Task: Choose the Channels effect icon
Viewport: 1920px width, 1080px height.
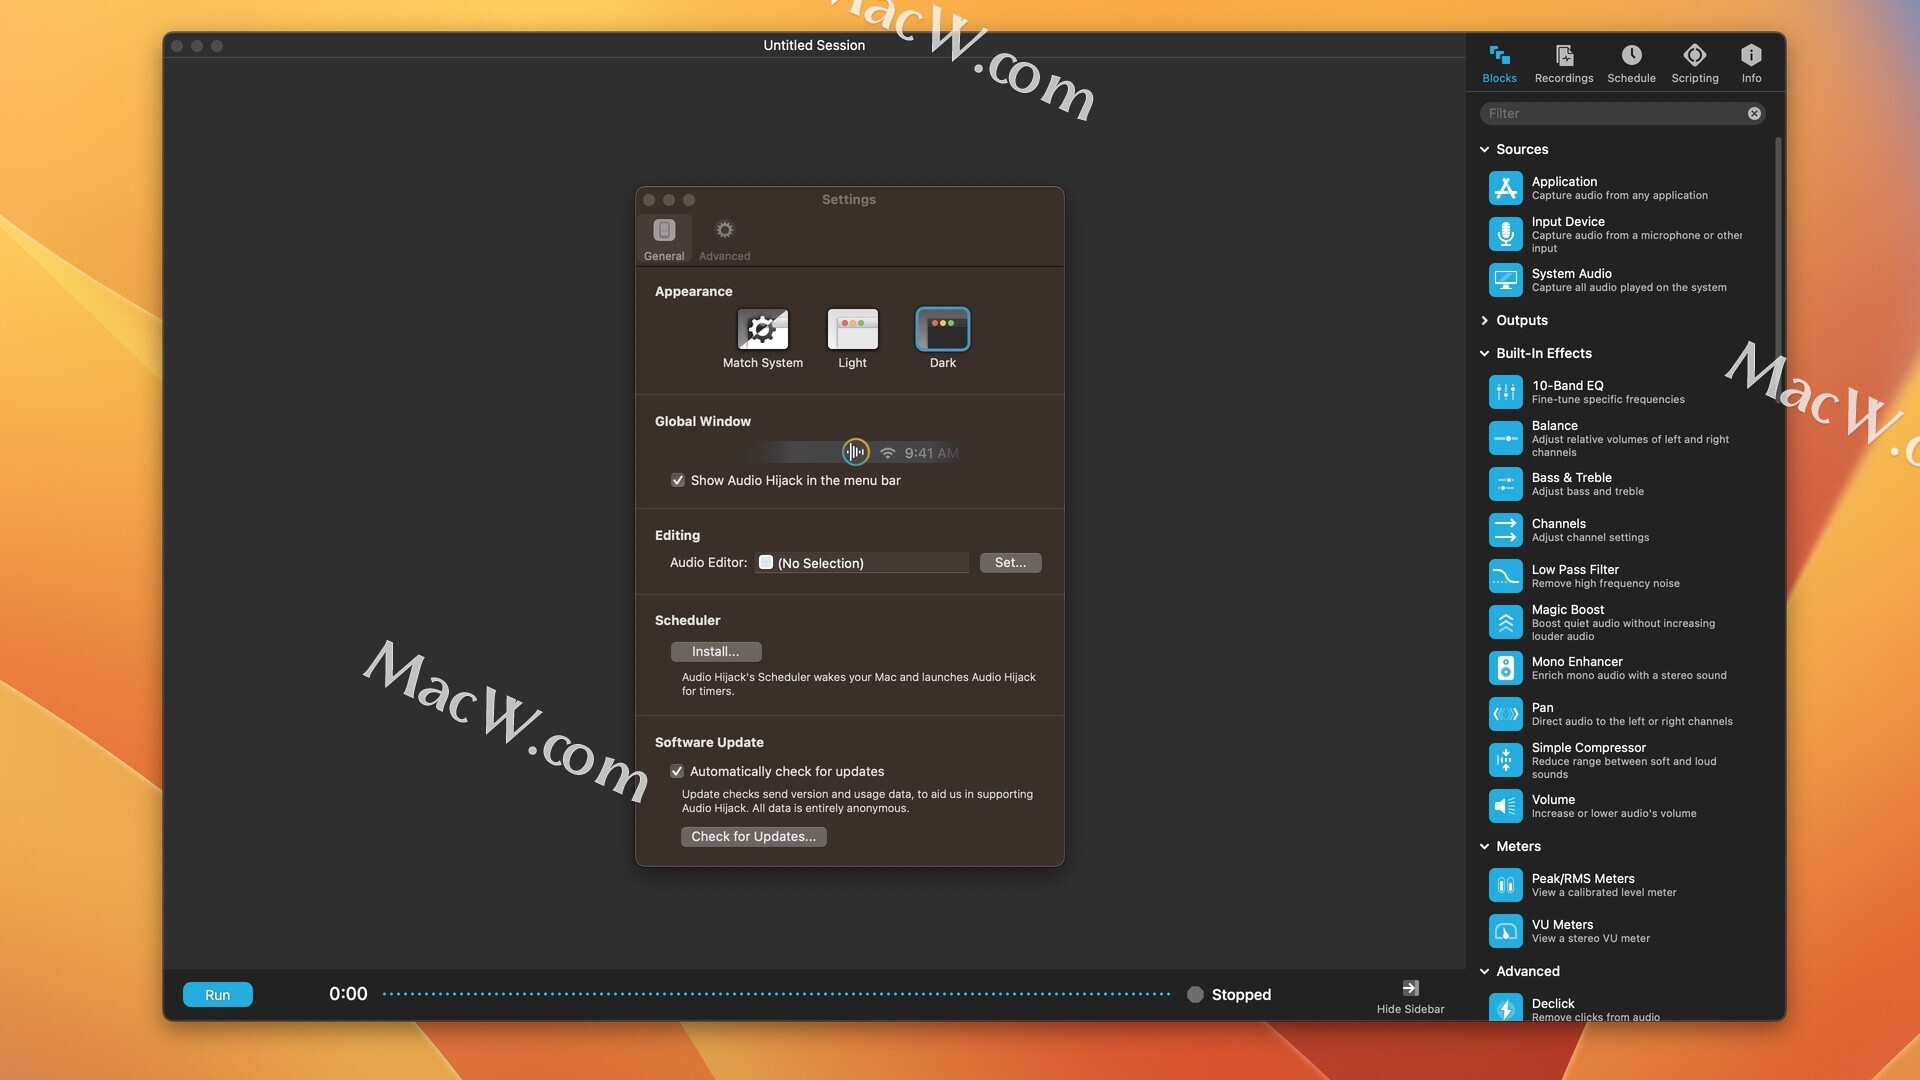Action: (x=1505, y=530)
